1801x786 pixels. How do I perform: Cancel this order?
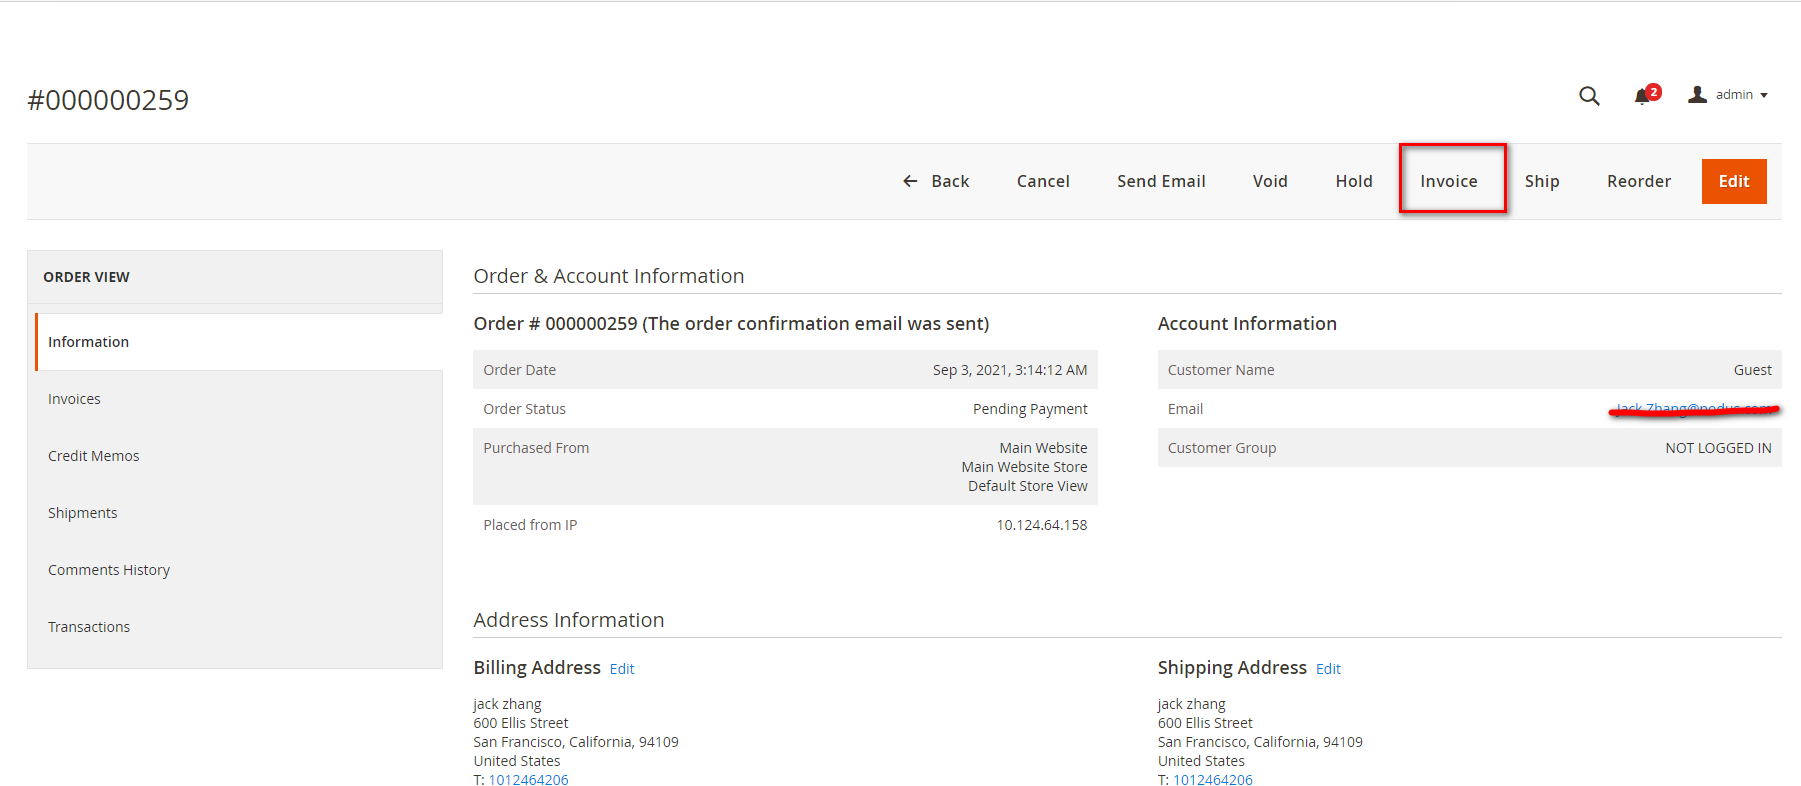1043,181
